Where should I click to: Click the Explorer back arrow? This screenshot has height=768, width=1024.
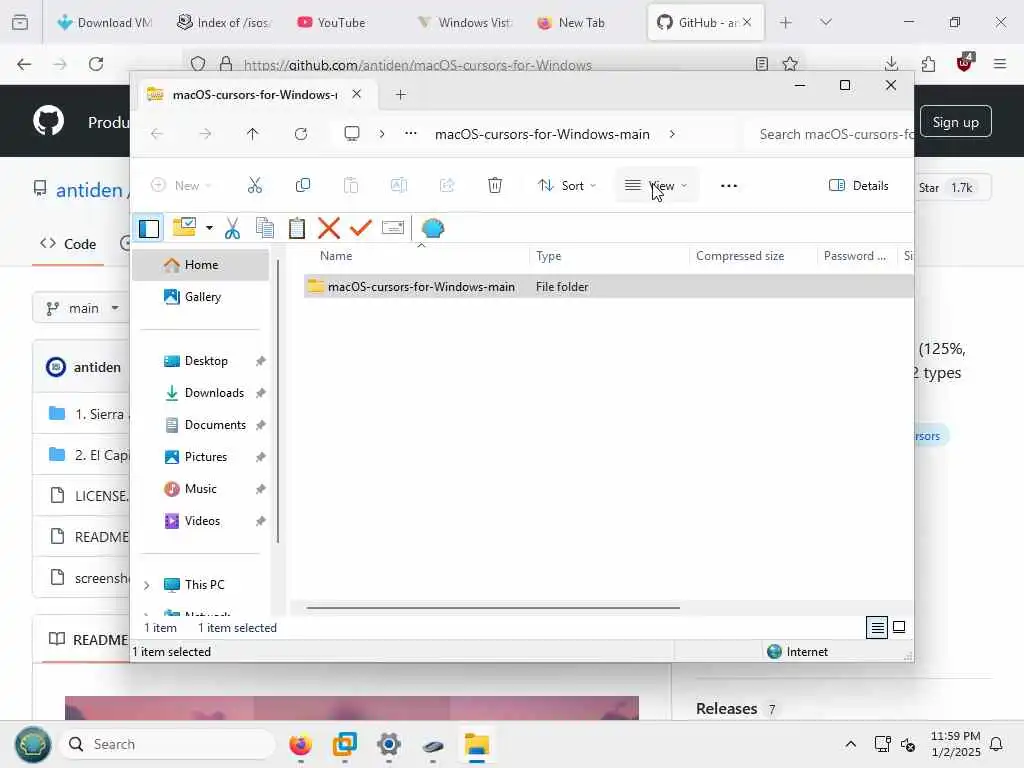(157, 134)
